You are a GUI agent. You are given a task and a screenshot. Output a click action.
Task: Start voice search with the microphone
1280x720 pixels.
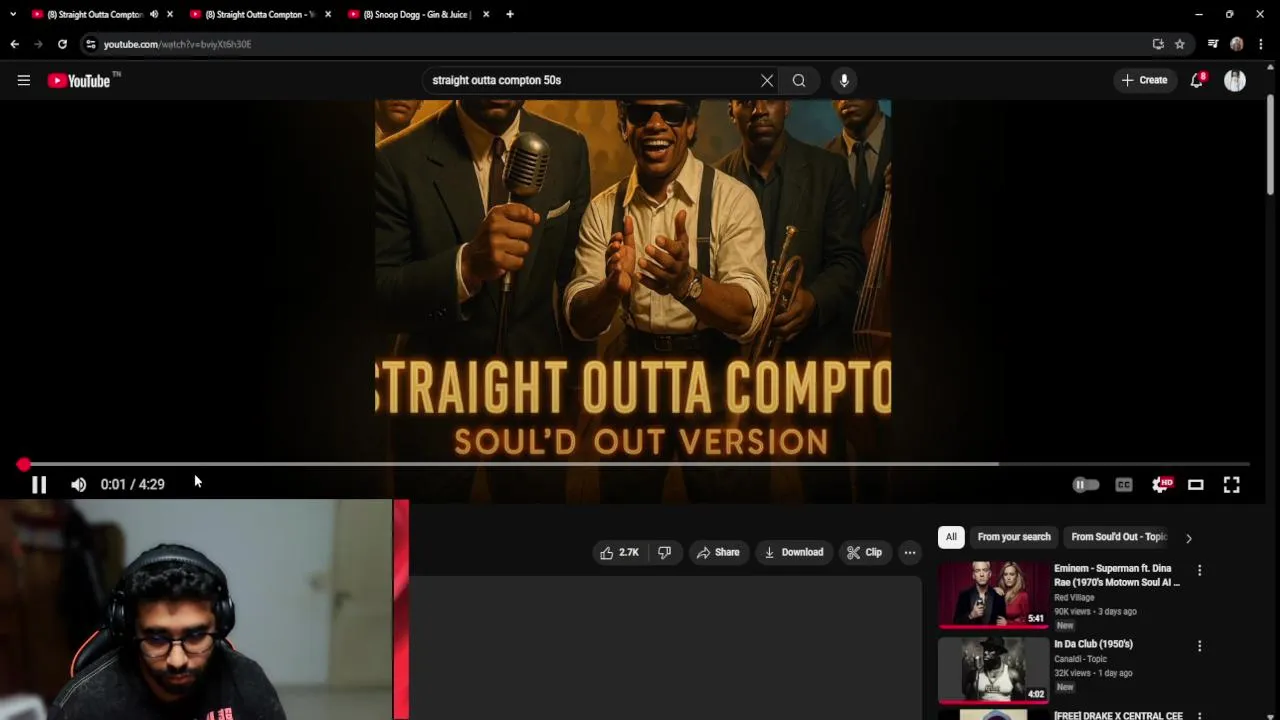point(844,80)
